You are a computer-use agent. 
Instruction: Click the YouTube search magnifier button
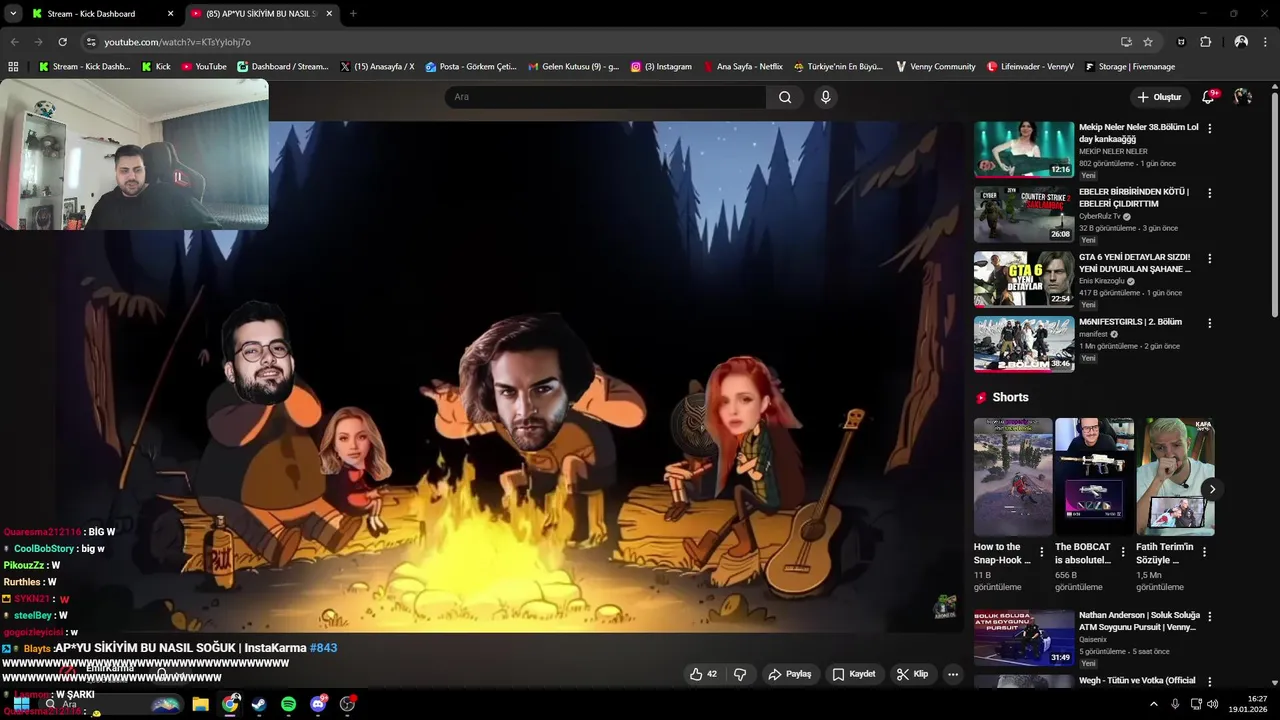(x=785, y=97)
